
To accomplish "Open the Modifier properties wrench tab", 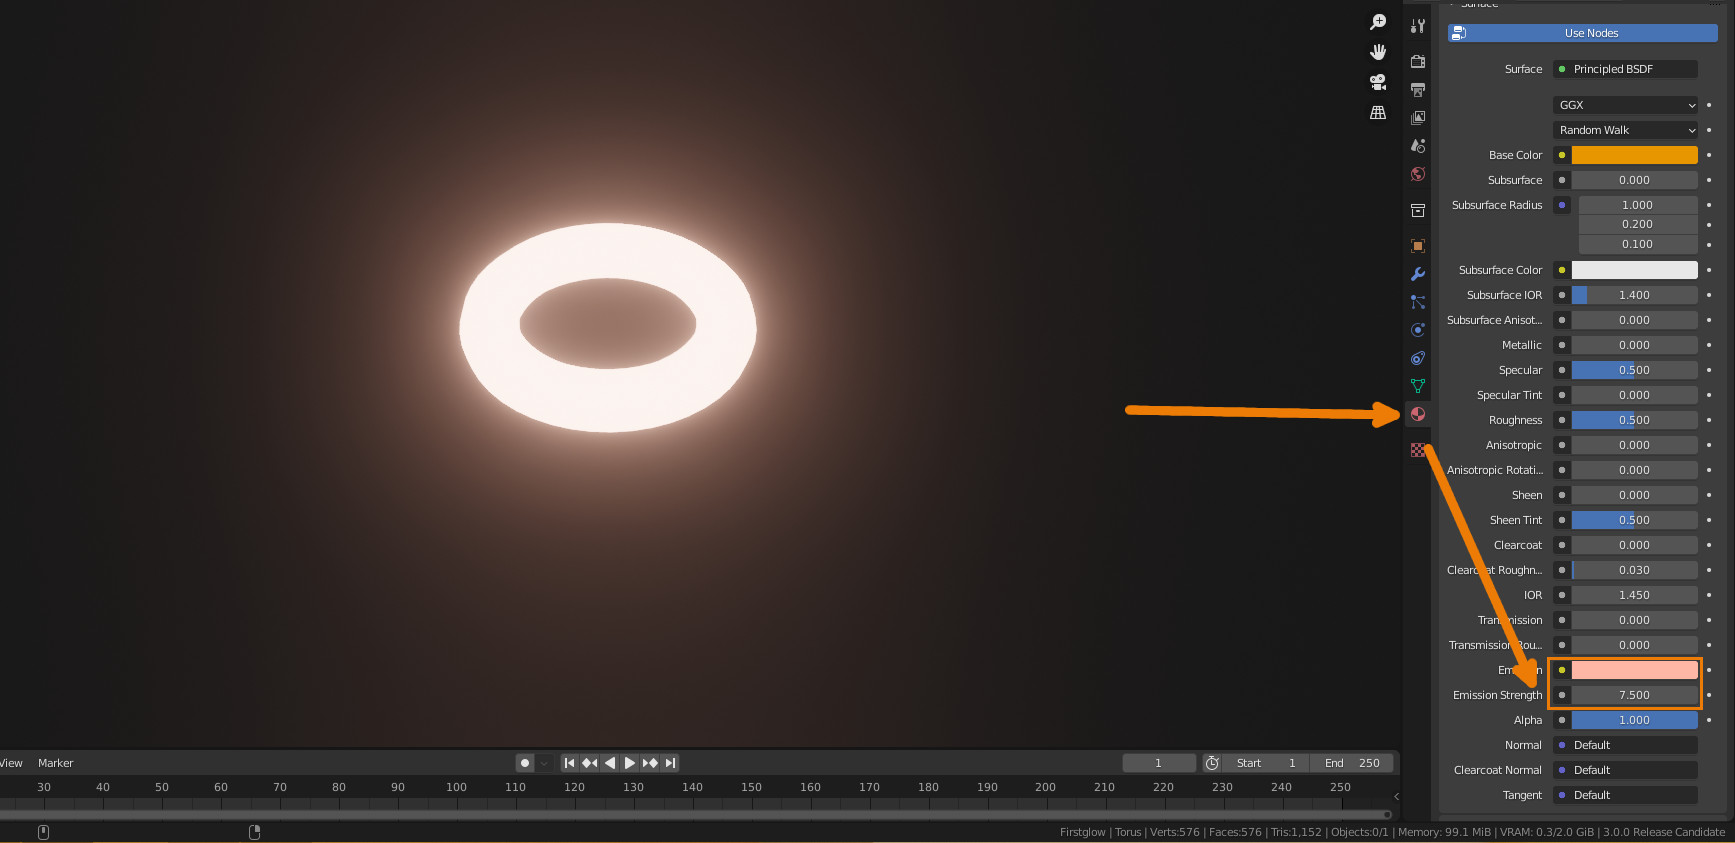I will pyautogui.click(x=1418, y=274).
